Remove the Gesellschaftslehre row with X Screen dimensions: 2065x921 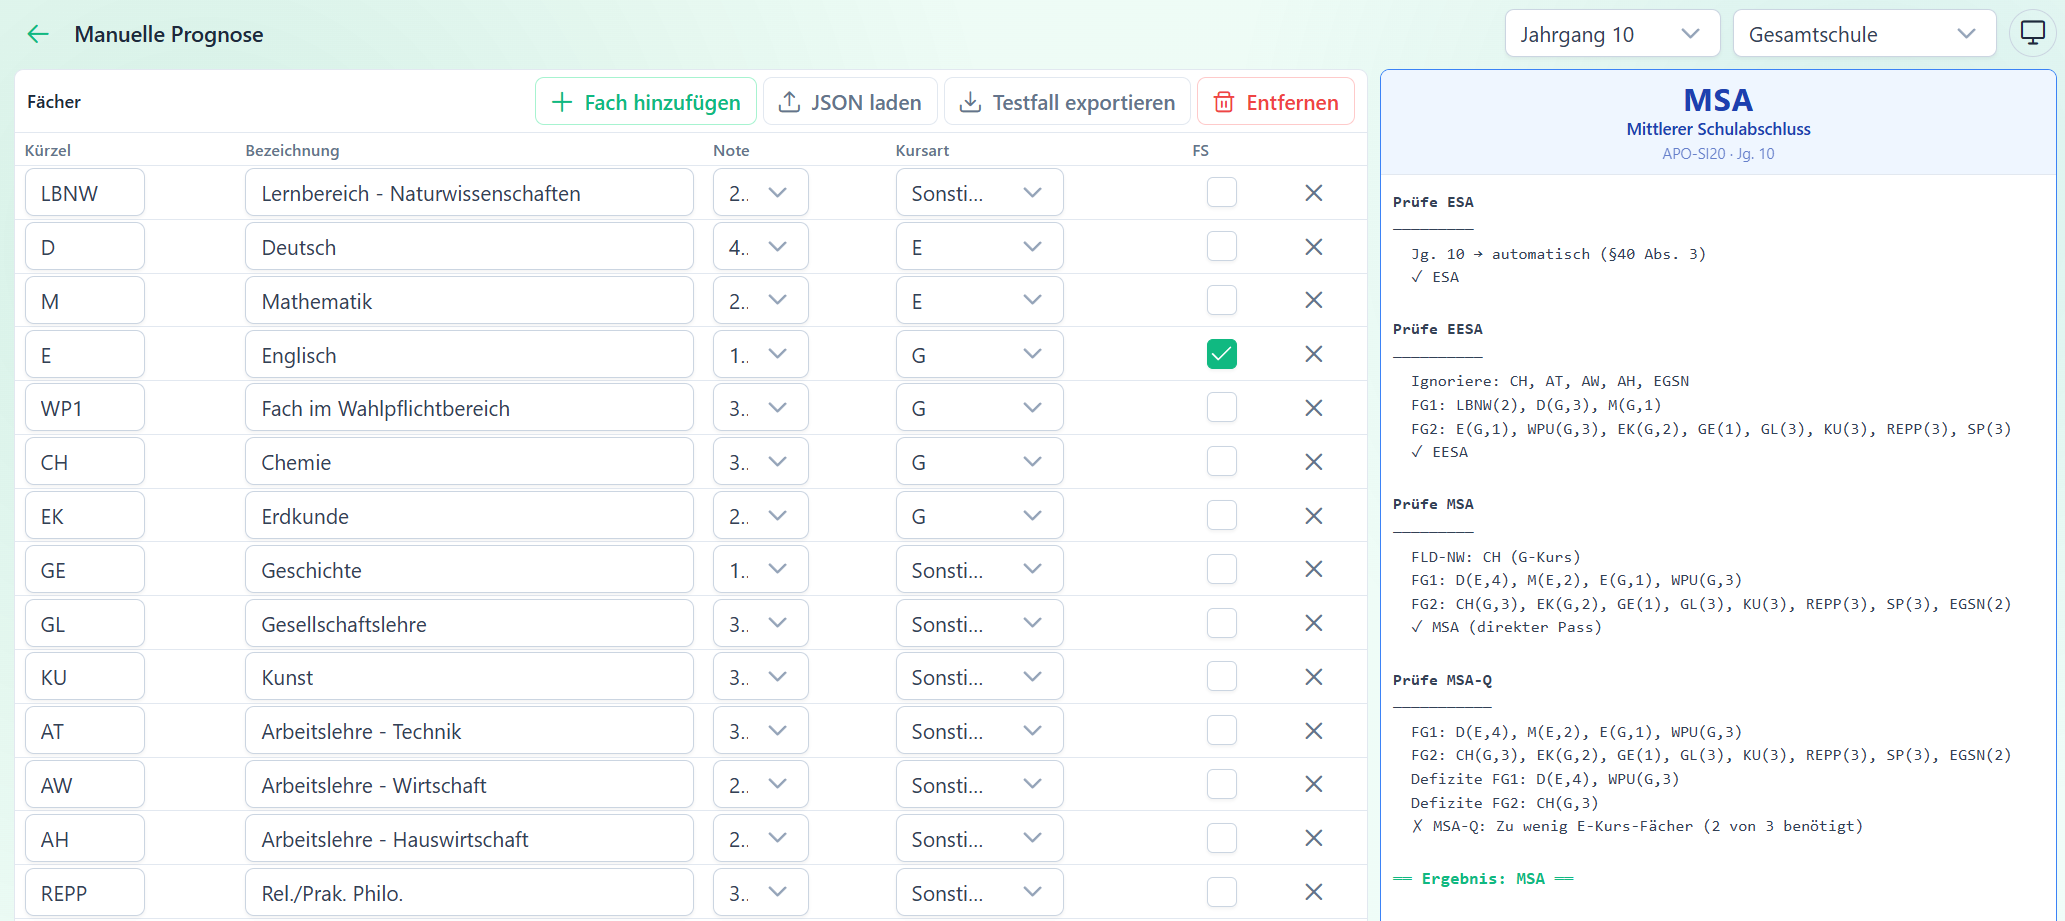click(1314, 623)
